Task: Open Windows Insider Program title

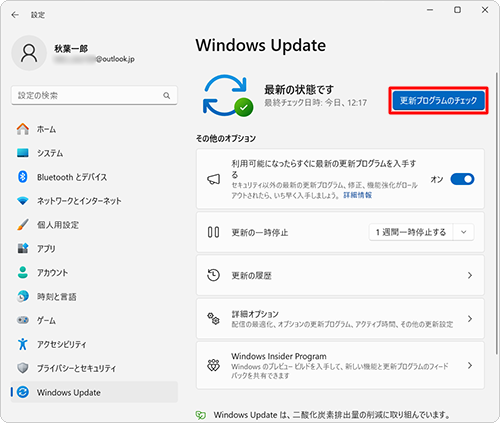Action: [279, 356]
